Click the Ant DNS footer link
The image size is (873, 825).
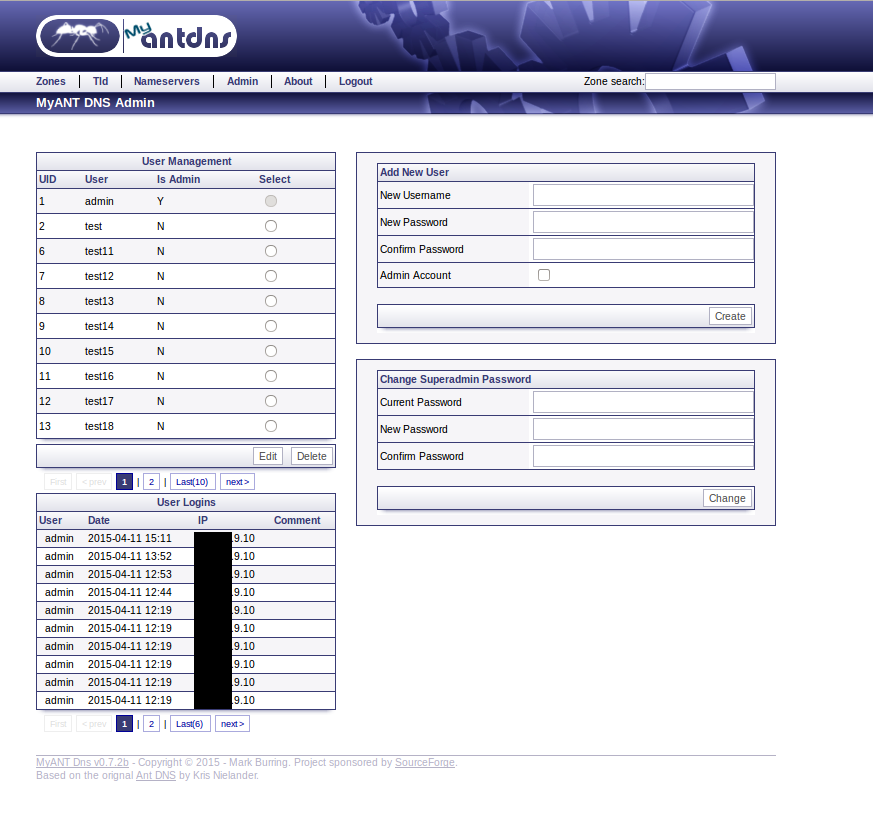point(156,775)
